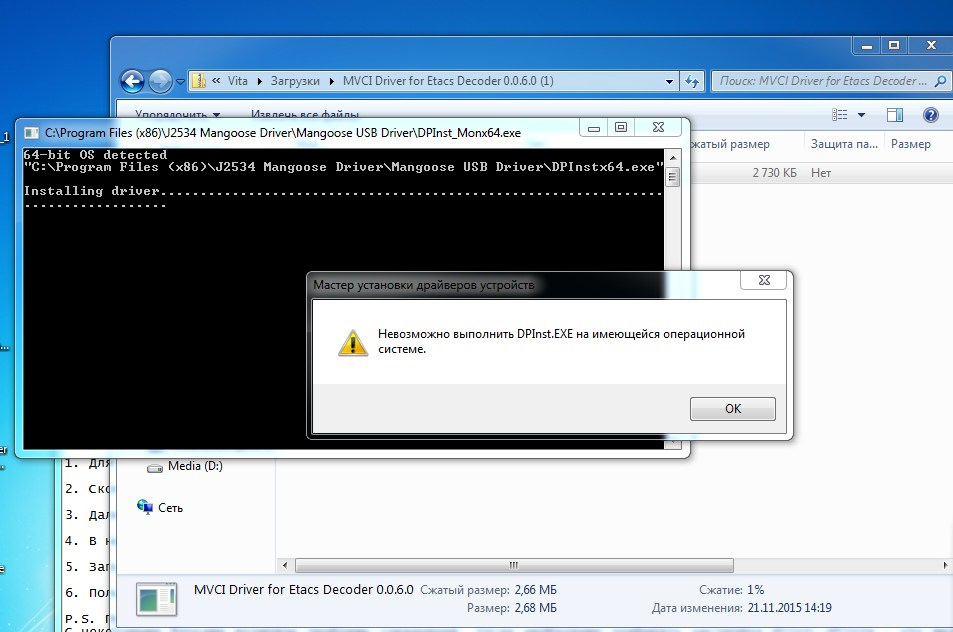This screenshot has width=953, height=632.
Task: Open the recent pages dropdown arrow
Action: (180, 81)
